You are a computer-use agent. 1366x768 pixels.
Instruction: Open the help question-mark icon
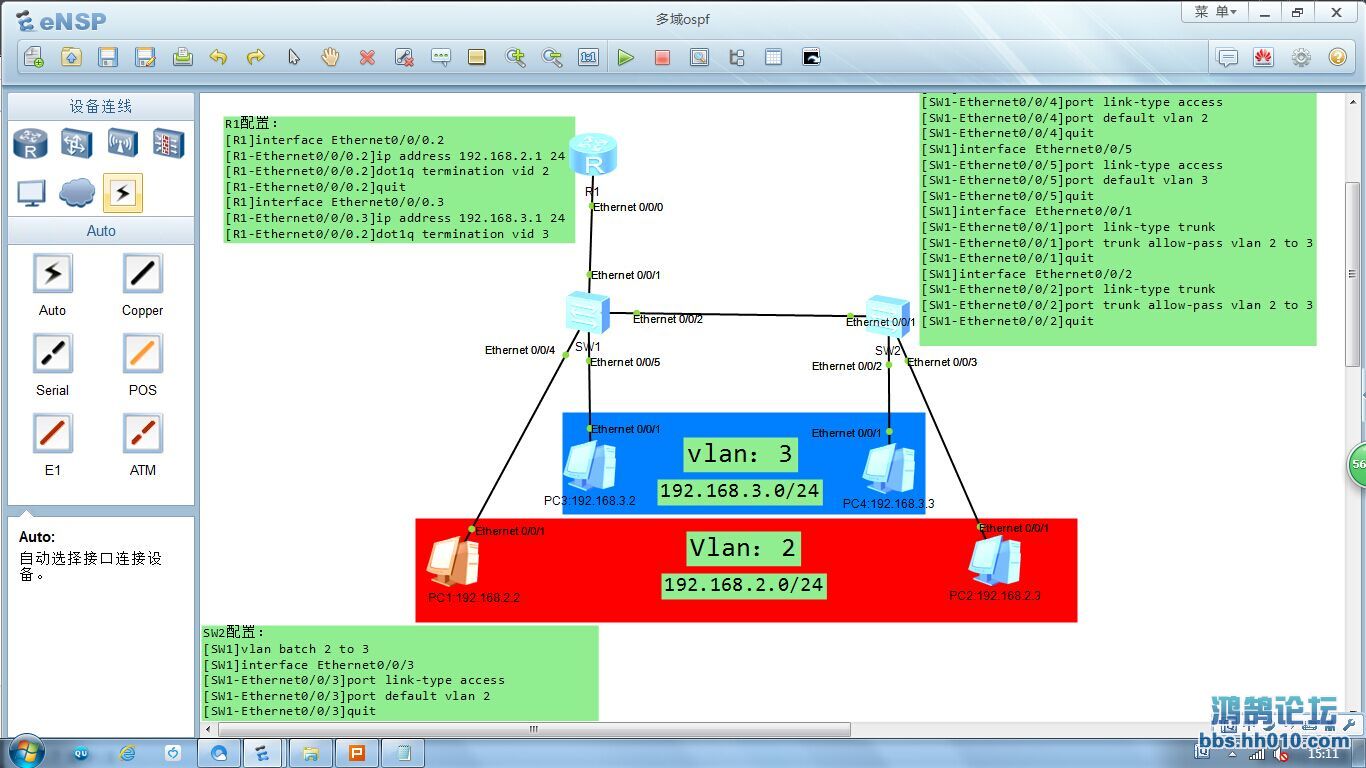[1338, 57]
